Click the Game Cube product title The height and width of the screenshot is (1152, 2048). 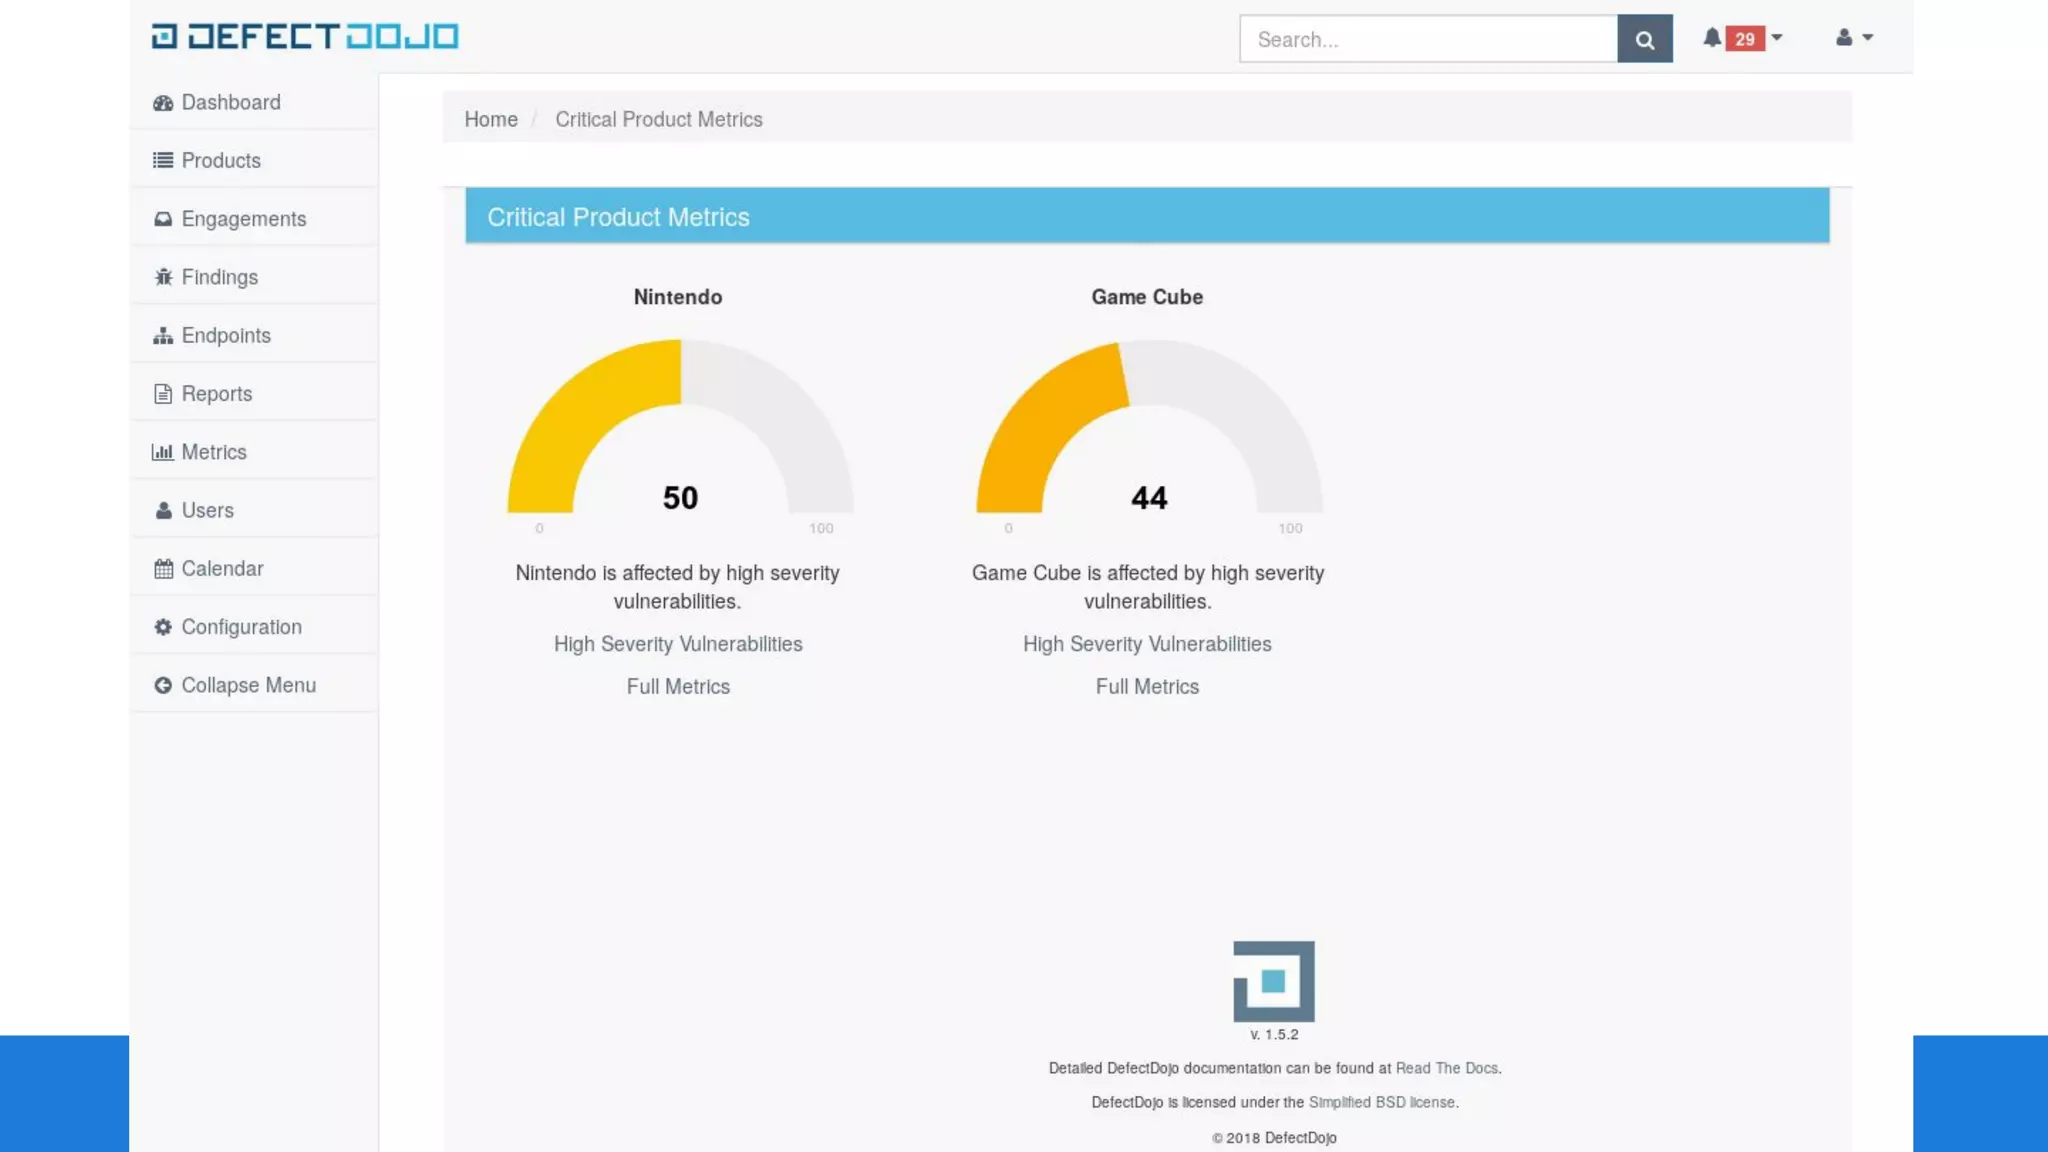[1147, 297]
